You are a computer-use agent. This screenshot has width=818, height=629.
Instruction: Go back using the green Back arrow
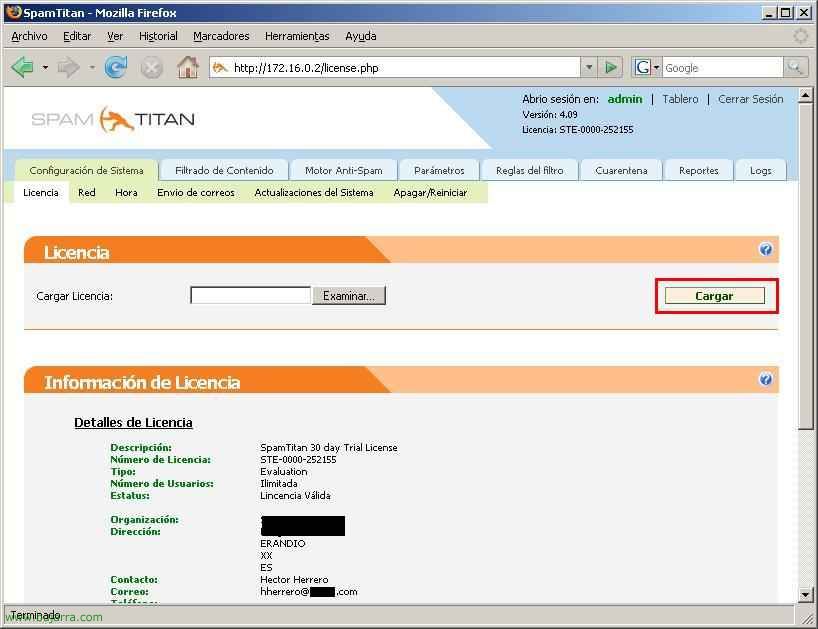click(22, 67)
